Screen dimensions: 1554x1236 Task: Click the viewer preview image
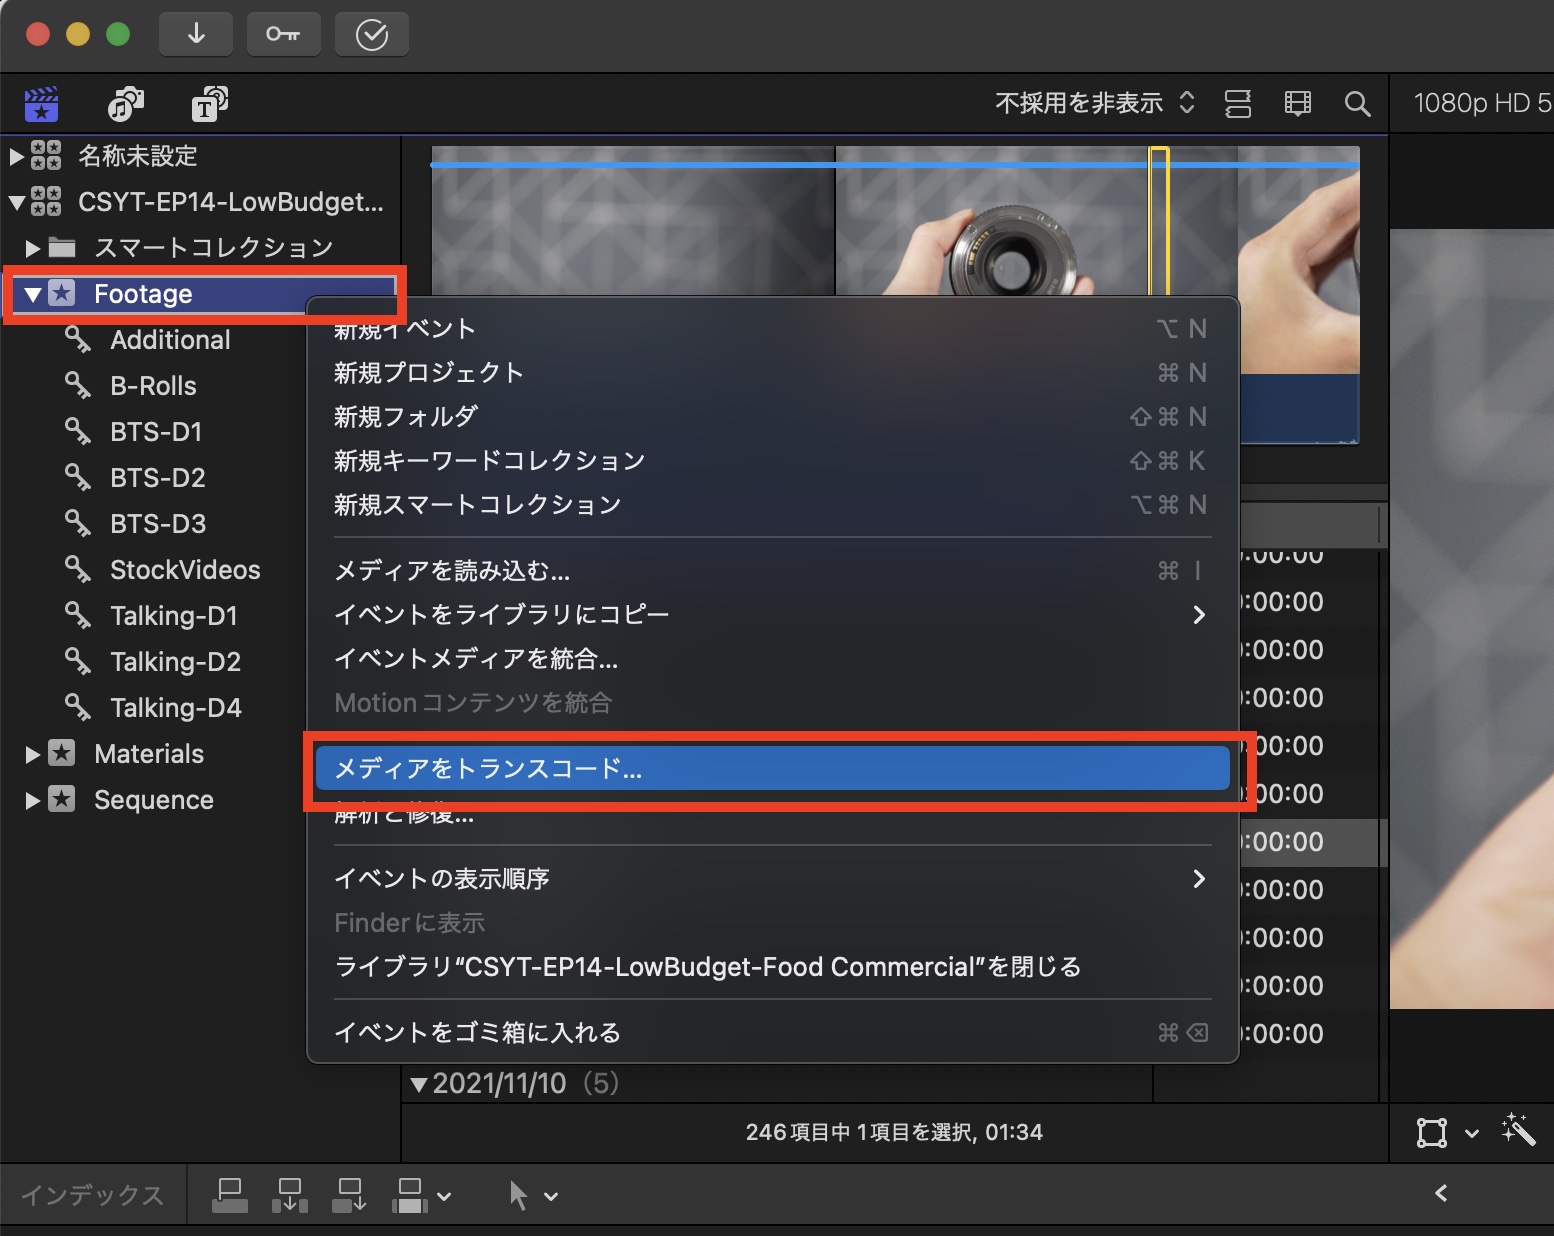1472,619
